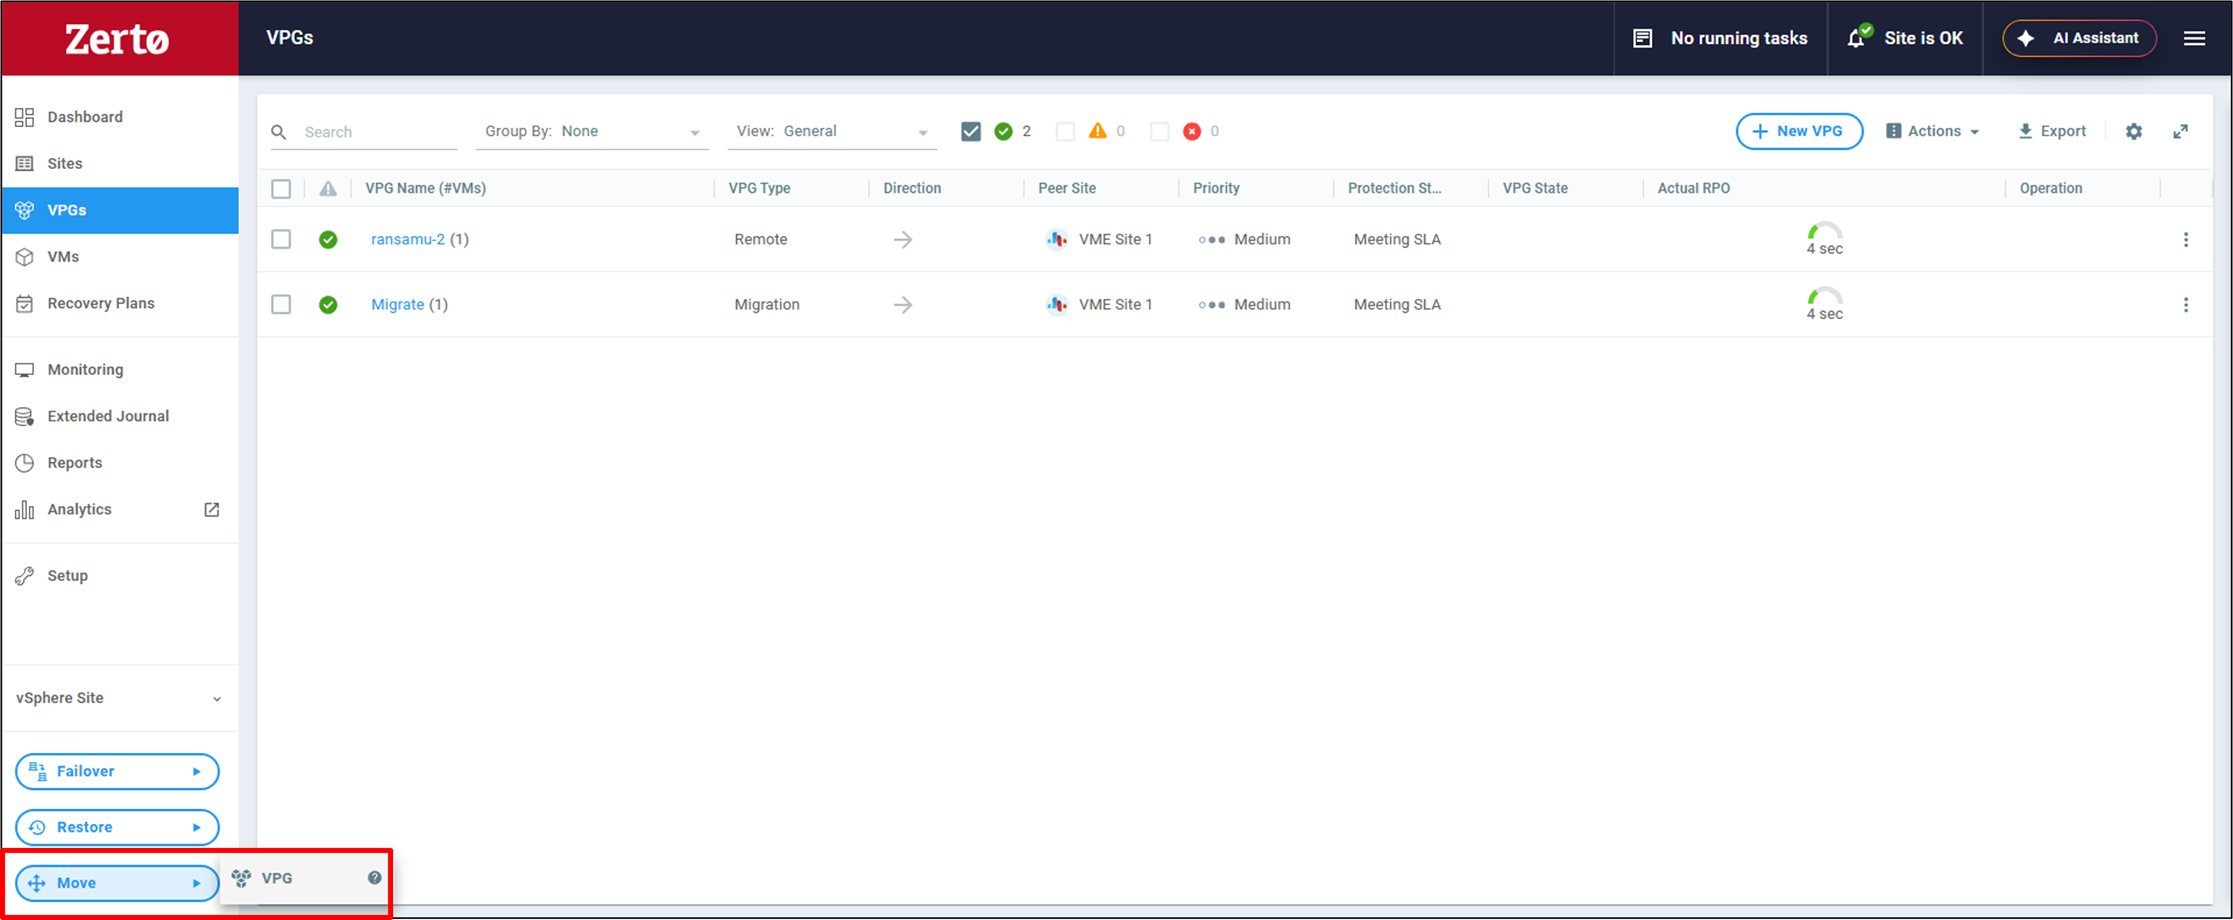Go to Dashboard in the sidebar
This screenshot has height=920, width=2233.
pyautogui.click(x=120, y=117)
